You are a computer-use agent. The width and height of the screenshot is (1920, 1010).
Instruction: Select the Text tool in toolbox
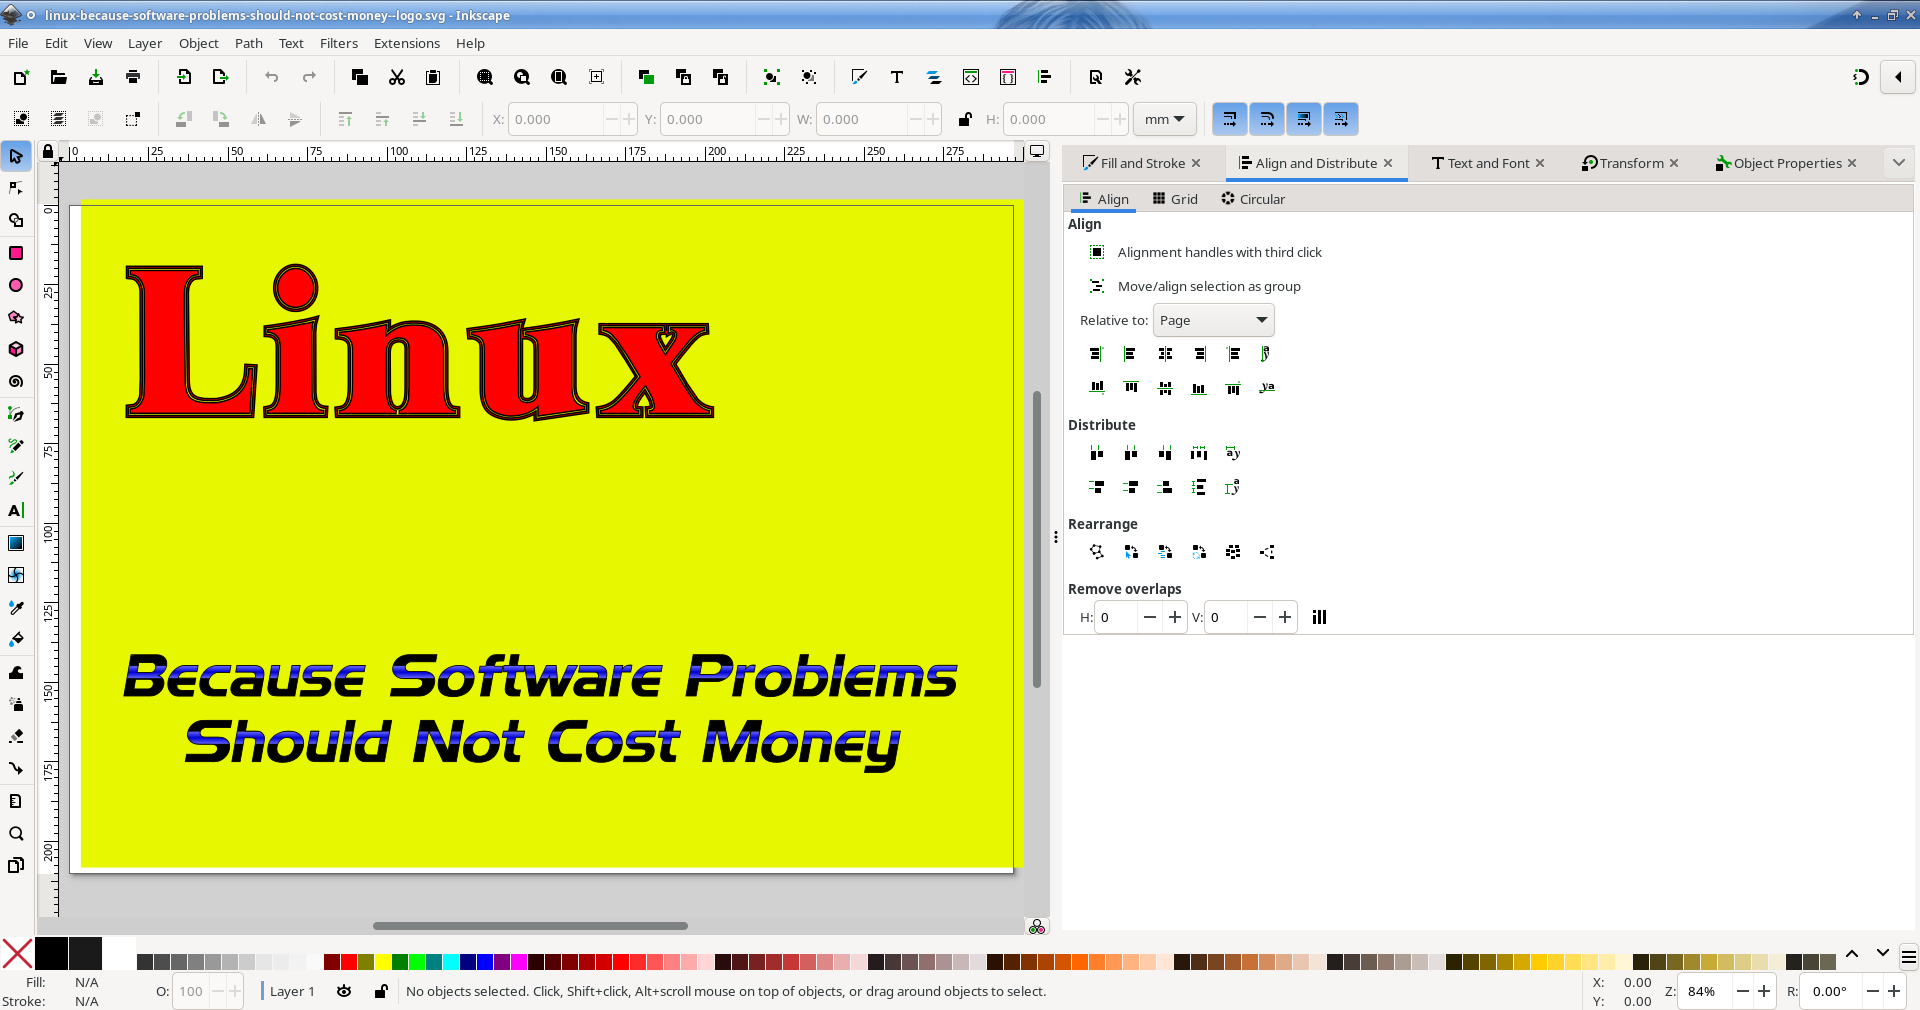pos(16,510)
